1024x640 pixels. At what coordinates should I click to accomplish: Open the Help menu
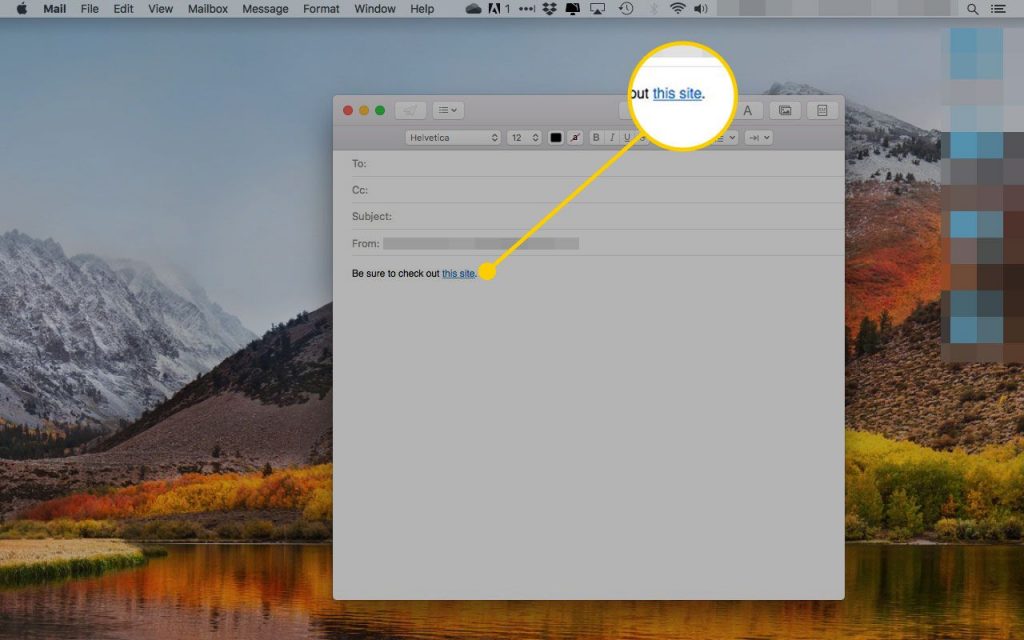click(422, 8)
